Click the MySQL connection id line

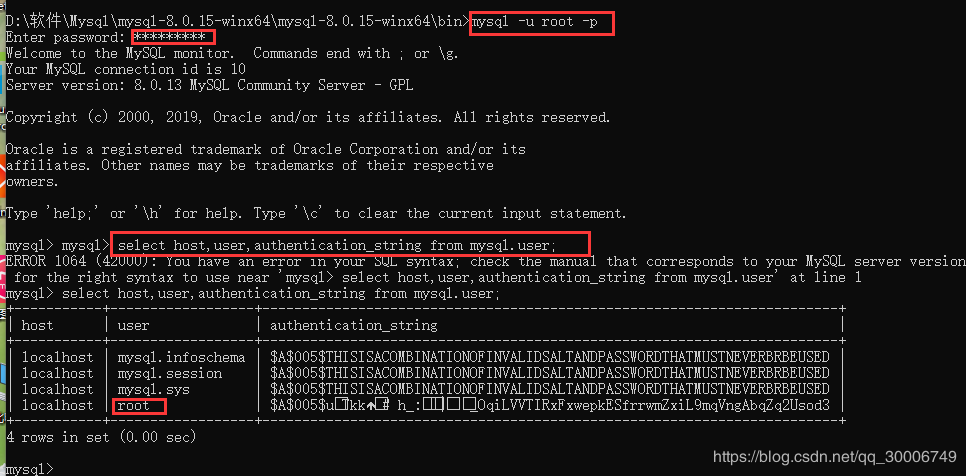pos(125,69)
